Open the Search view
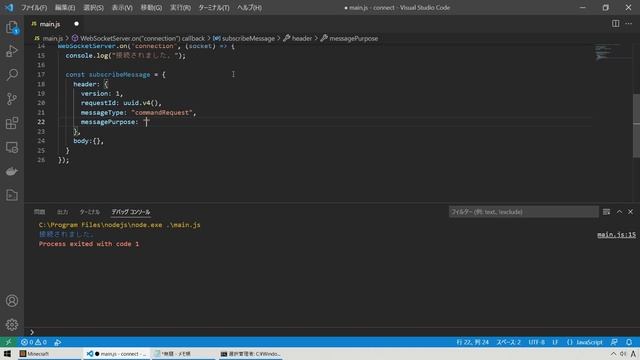Viewport: 640px width, 360px height. pyautogui.click(x=12, y=75)
